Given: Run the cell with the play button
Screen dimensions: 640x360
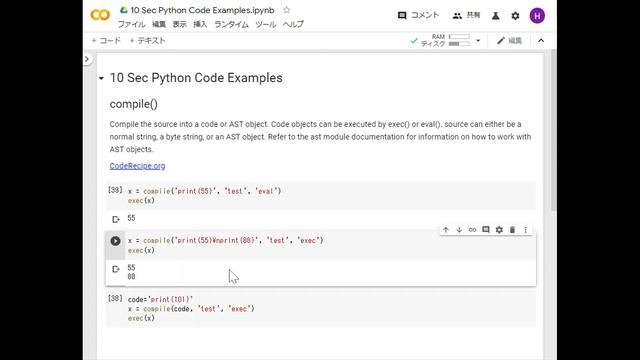Looking at the screenshot, I should click(x=115, y=241).
